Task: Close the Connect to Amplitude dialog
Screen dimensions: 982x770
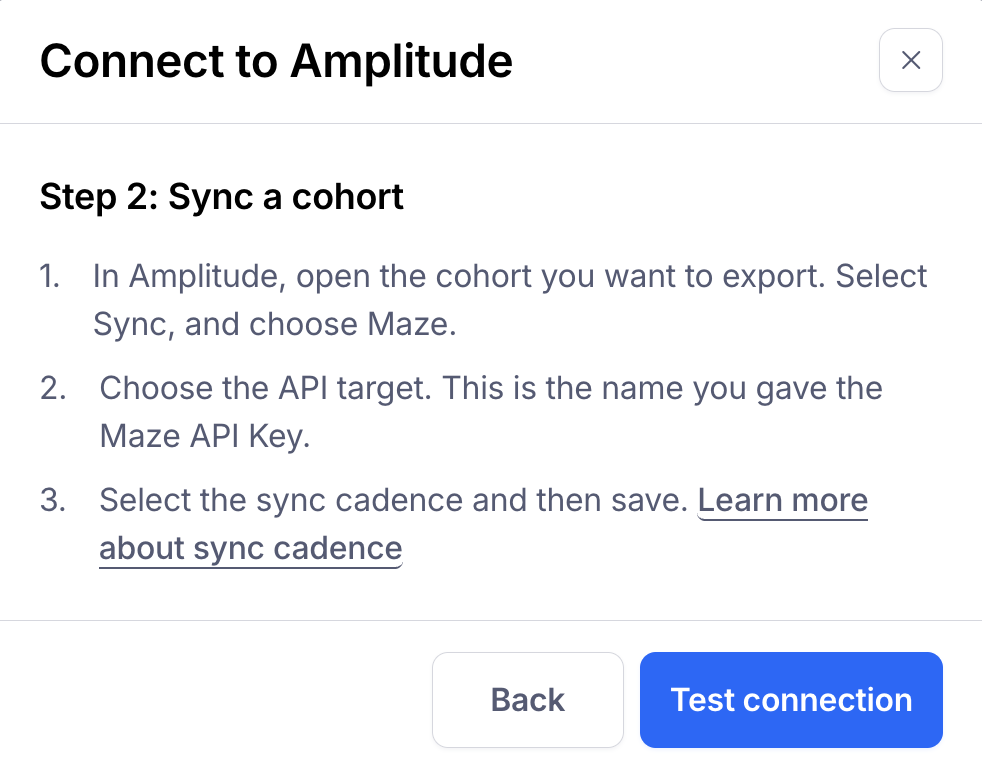Action: click(910, 61)
